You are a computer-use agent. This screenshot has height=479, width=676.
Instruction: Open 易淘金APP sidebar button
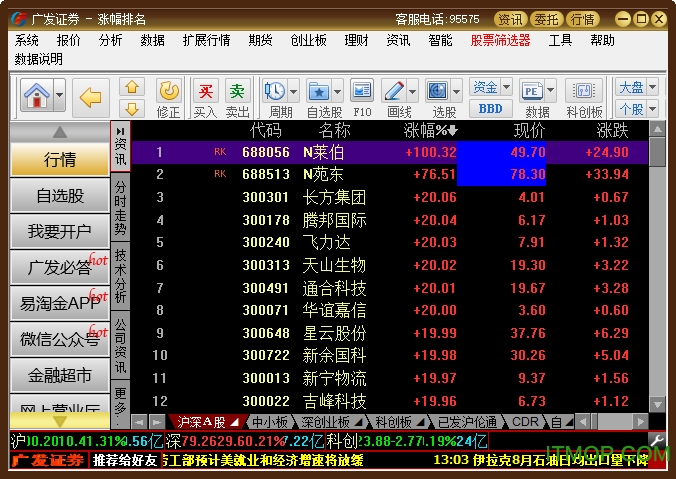pyautogui.click(x=60, y=304)
